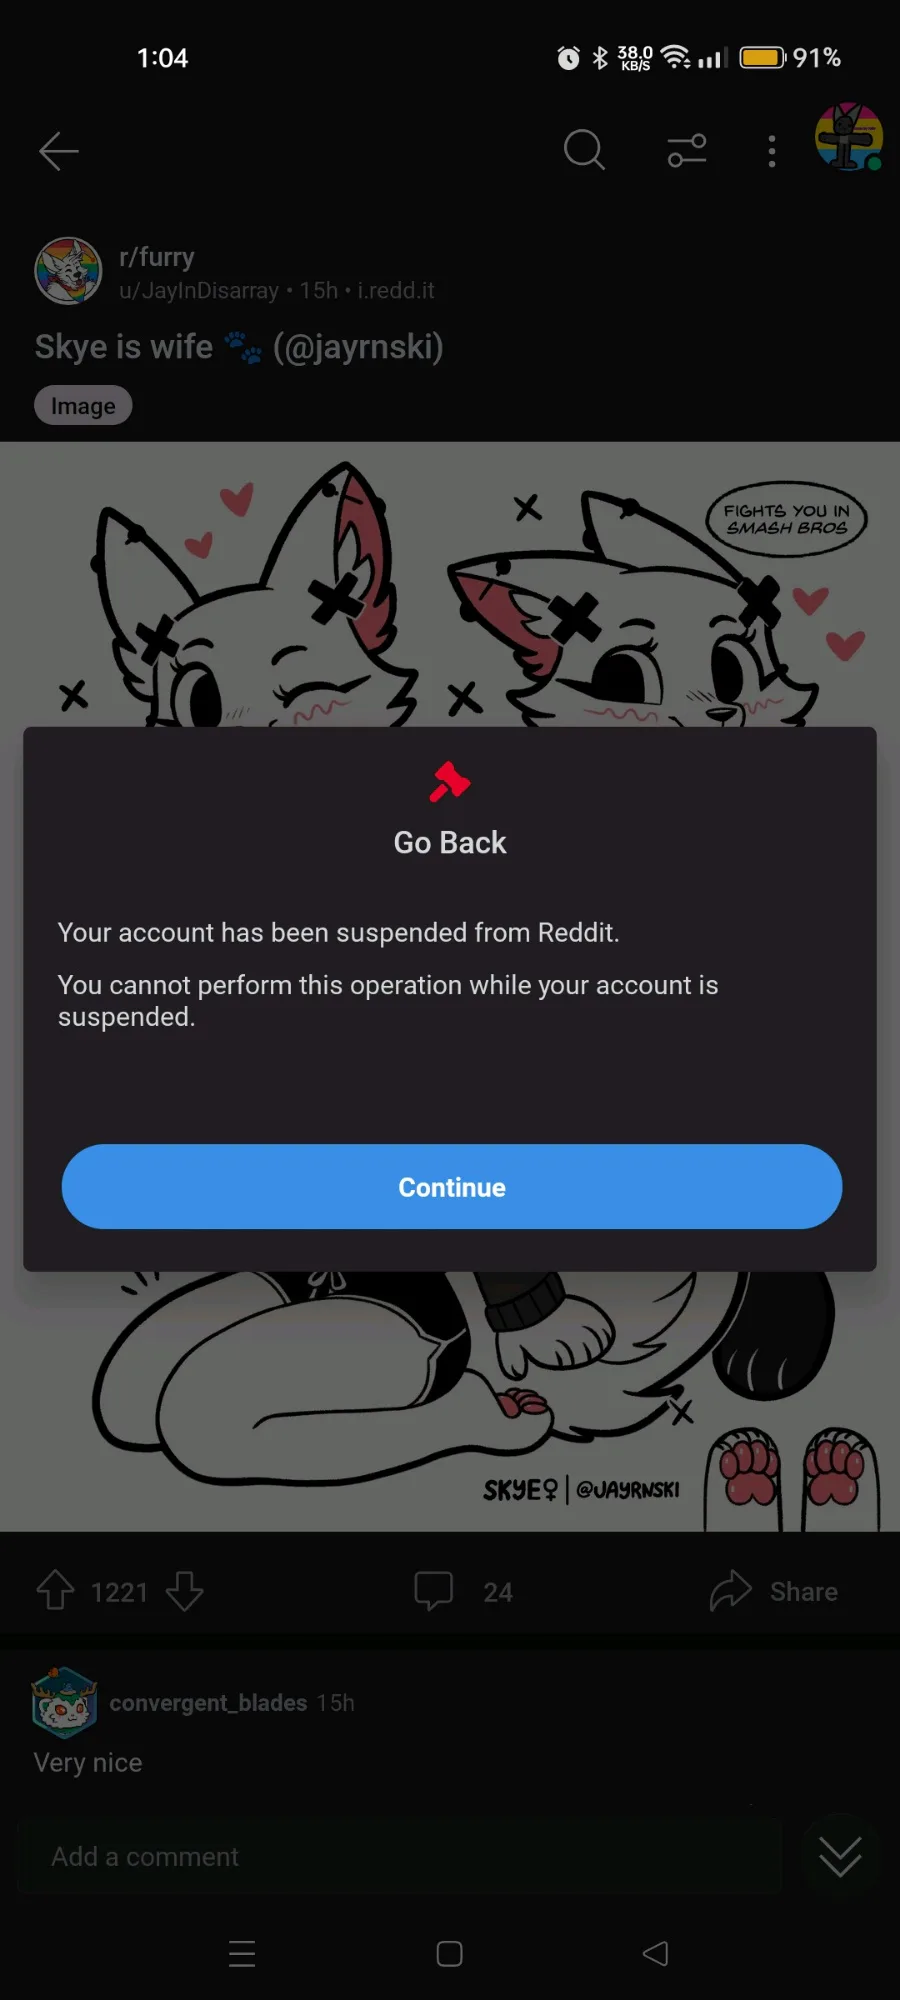Screen dimensions: 900x2000
Task: Open the sort and filter options icon
Action: 687,151
